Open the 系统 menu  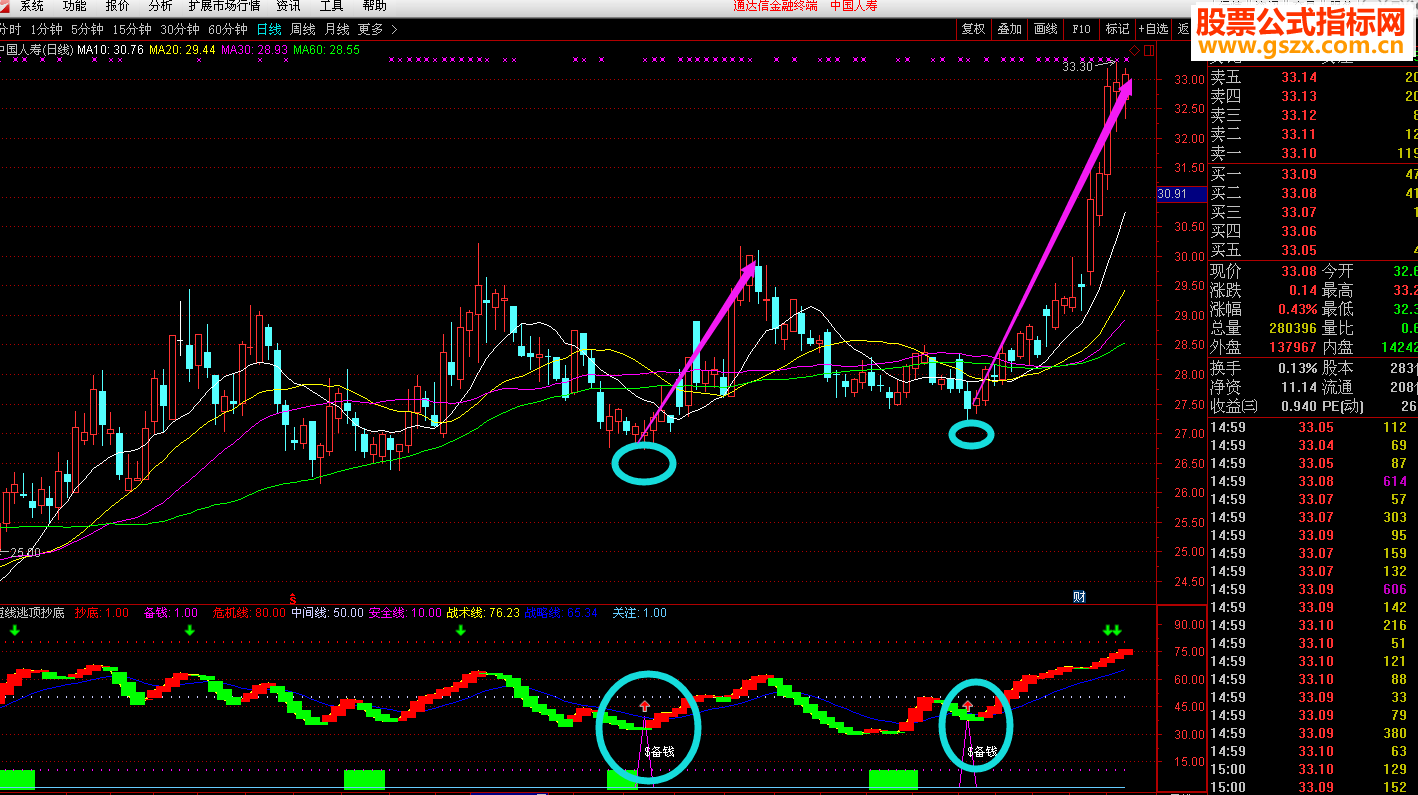point(32,6)
